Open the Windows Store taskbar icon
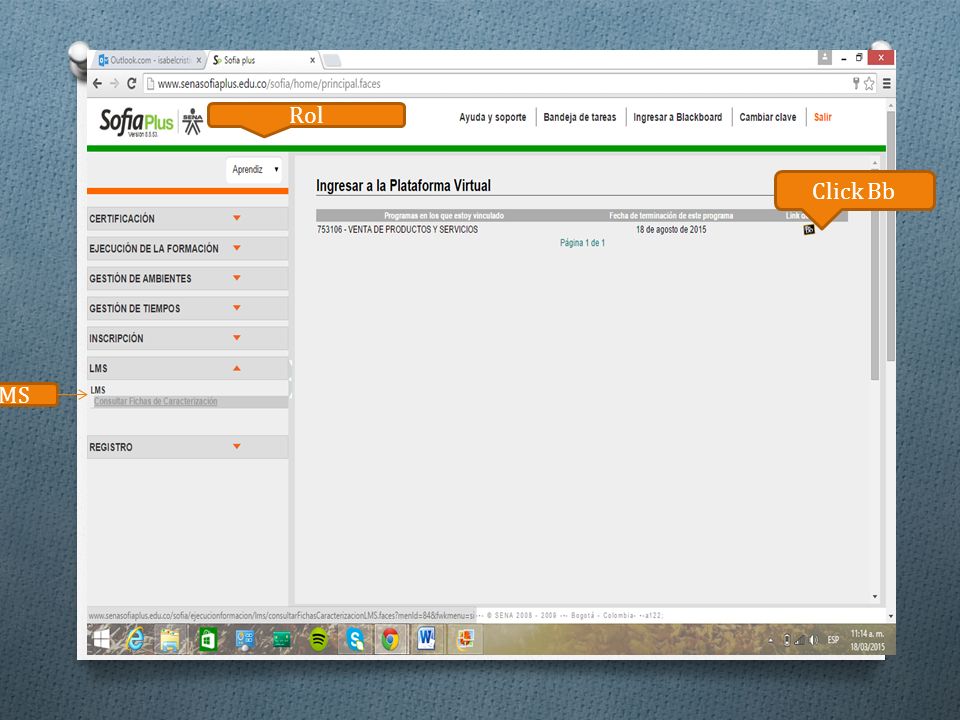The width and height of the screenshot is (960, 720). (x=208, y=640)
